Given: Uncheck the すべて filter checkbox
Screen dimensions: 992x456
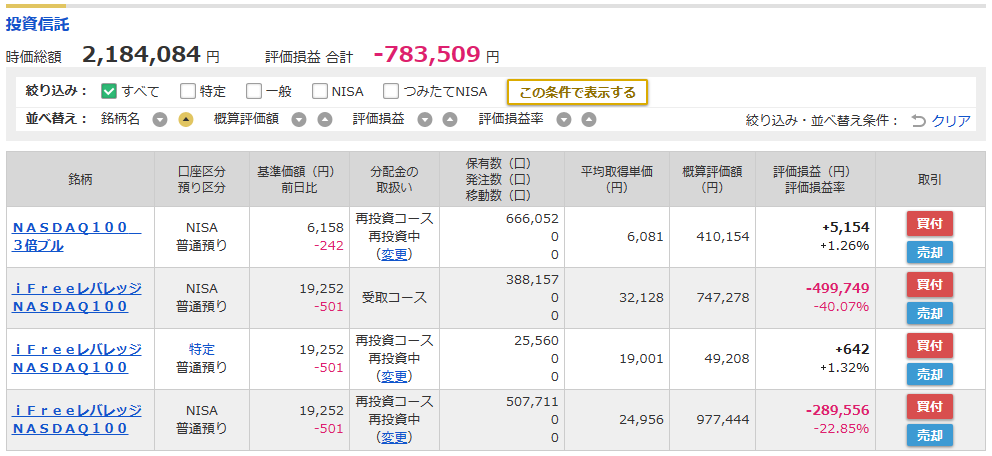Looking at the screenshot, I should point(109,92).
